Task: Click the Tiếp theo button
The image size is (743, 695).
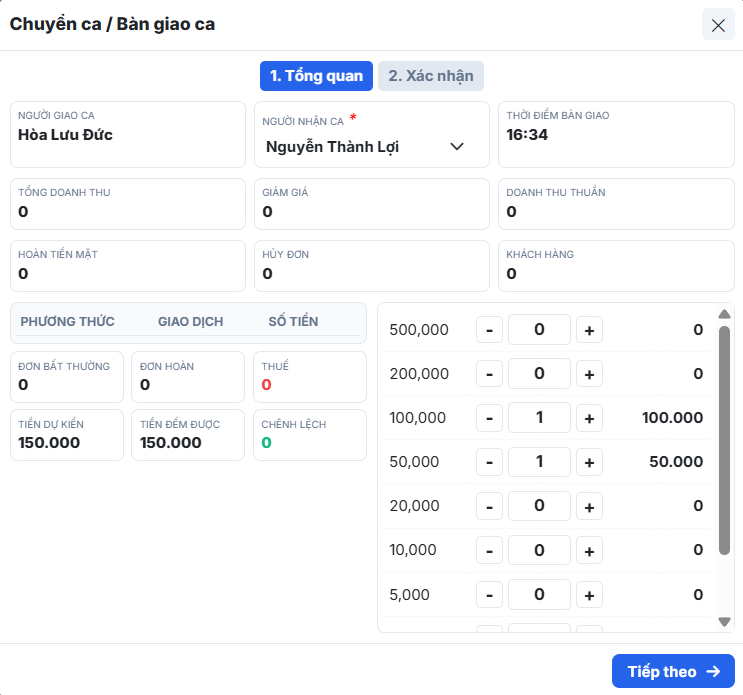Action: click(x=673, y=671)
